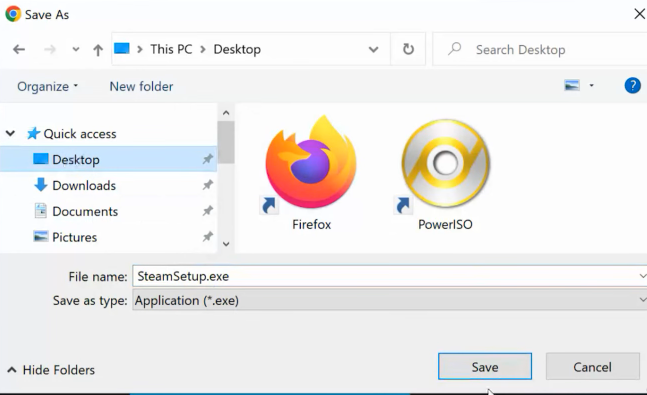Create a New folder

coord(141,86)
